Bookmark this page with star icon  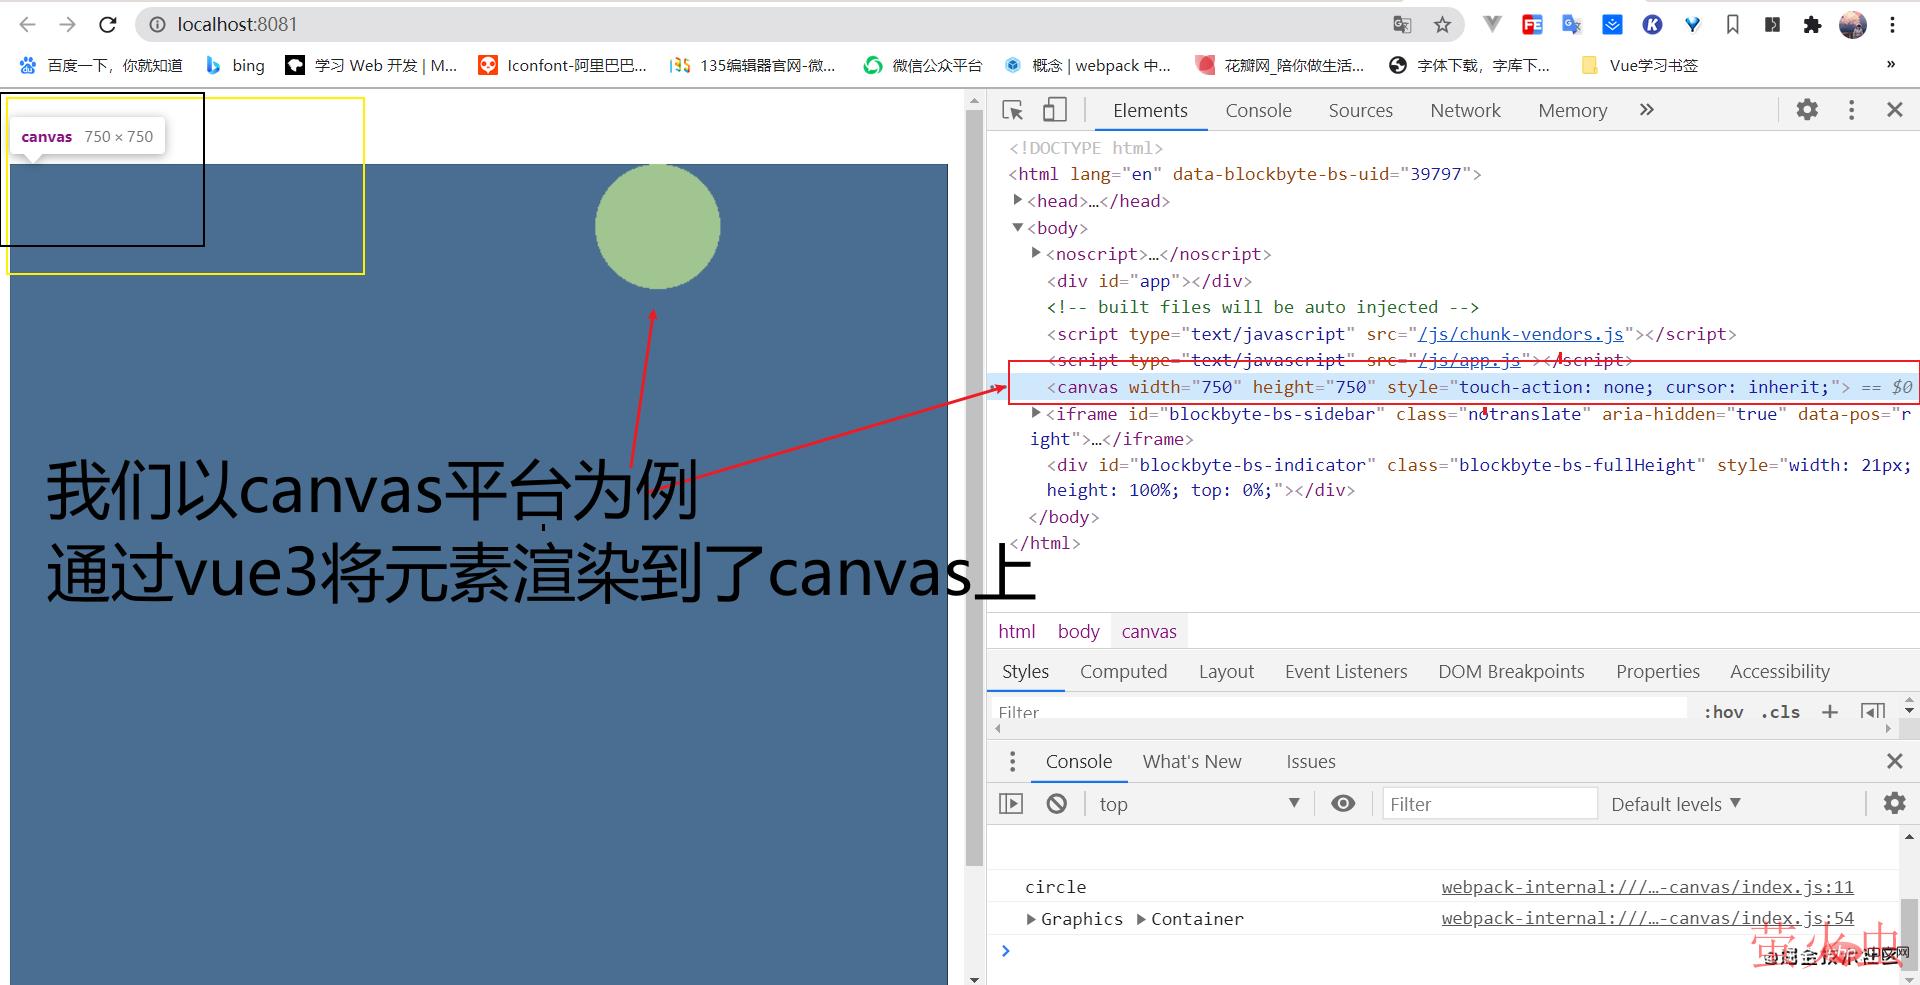coord(1442,25)
